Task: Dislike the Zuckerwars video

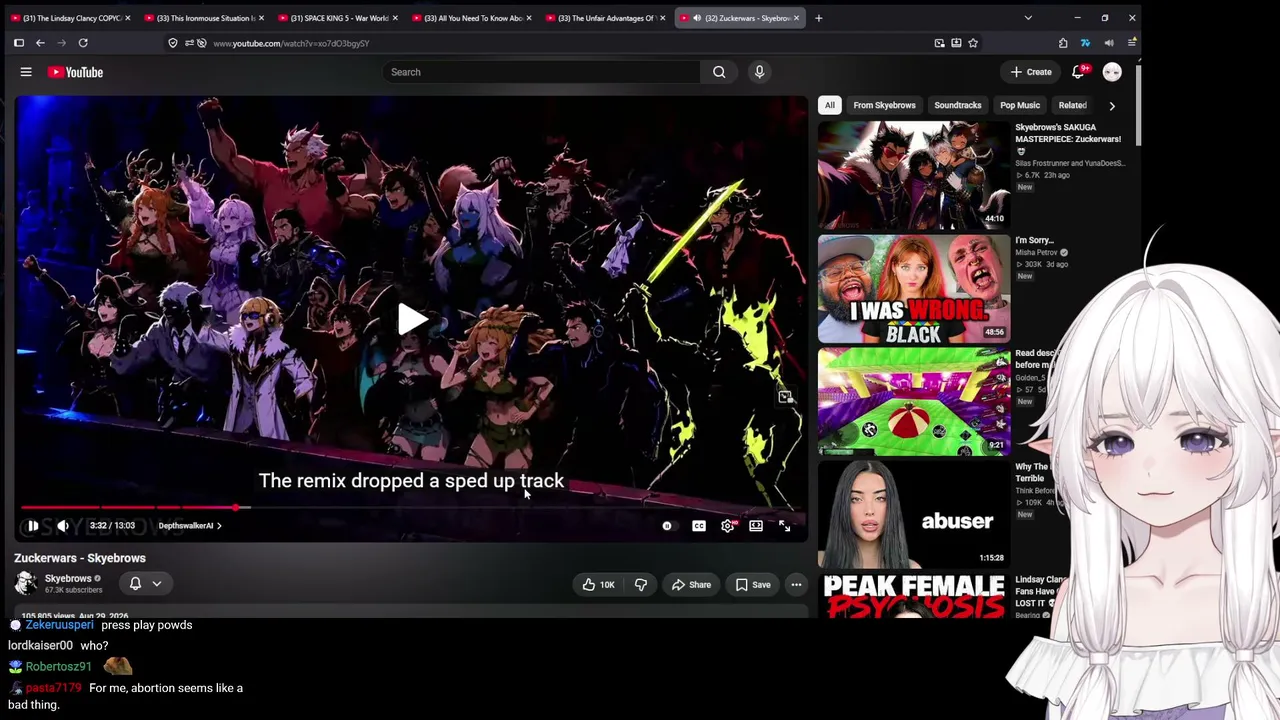Action: [641, 585]
